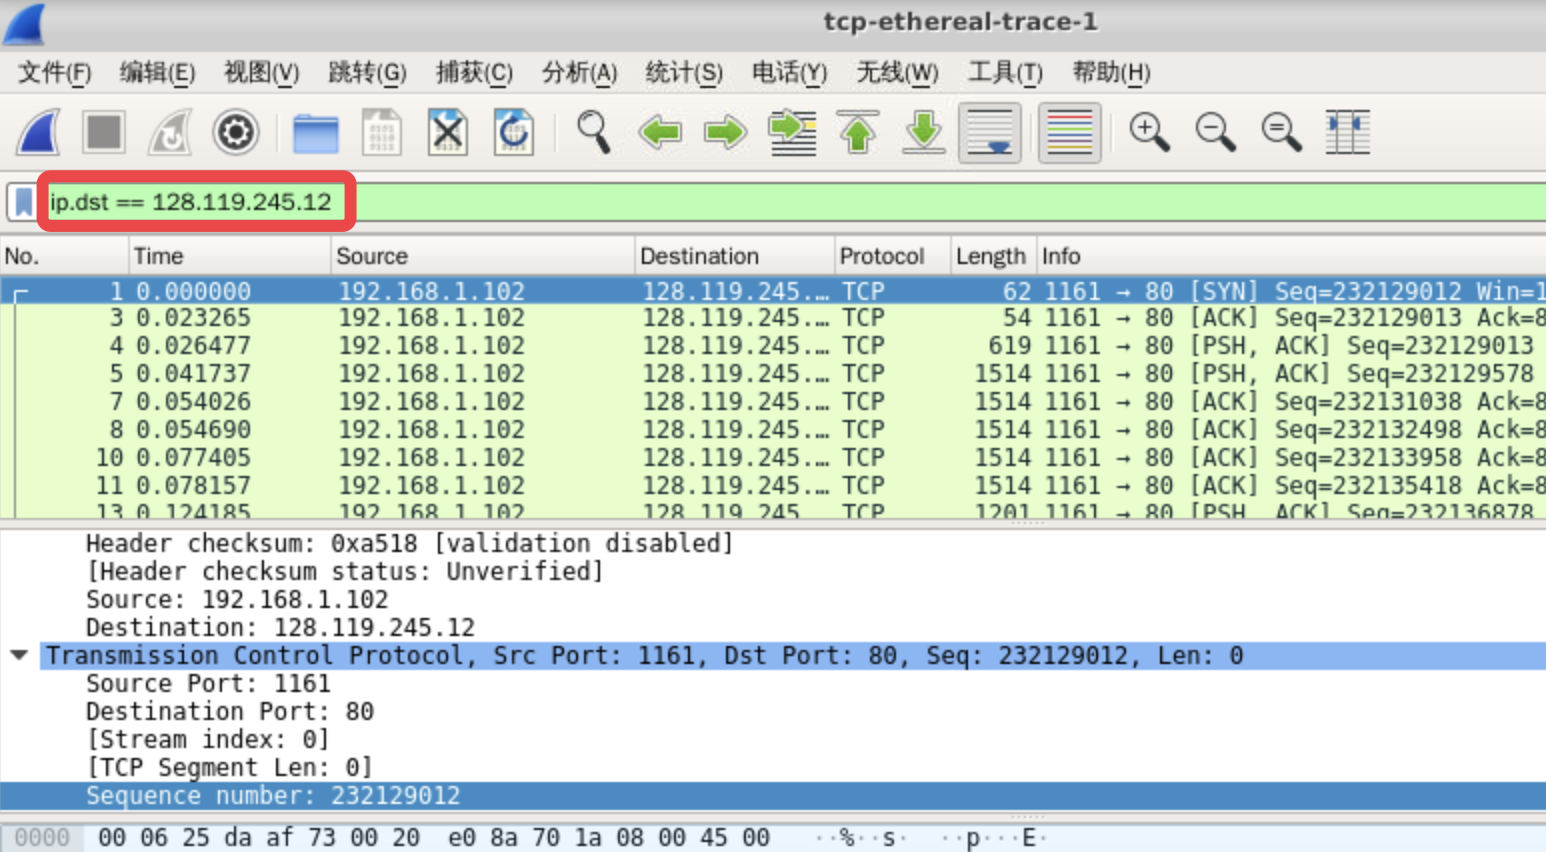Toggle auto-scroll during live capture
Viewport: 1546px width, 852px height.
coord(990,132)
